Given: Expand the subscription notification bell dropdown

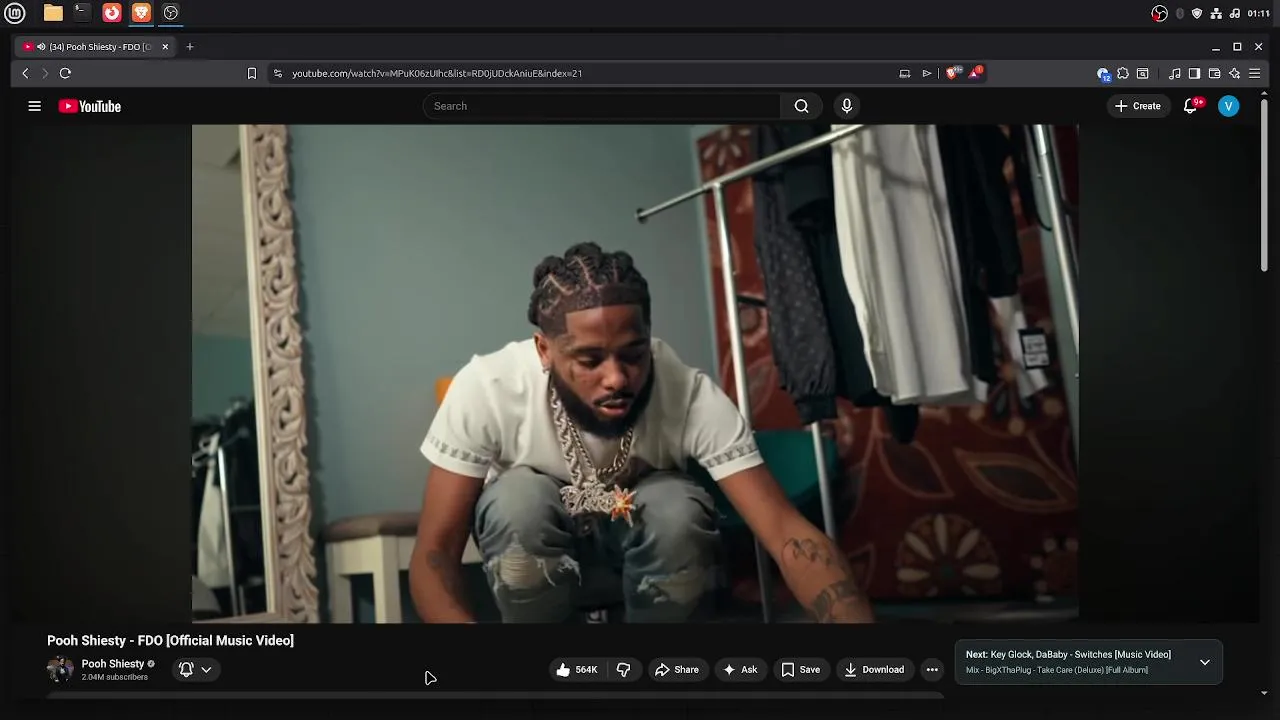Looking at the screenshot, I should [196, 669].
